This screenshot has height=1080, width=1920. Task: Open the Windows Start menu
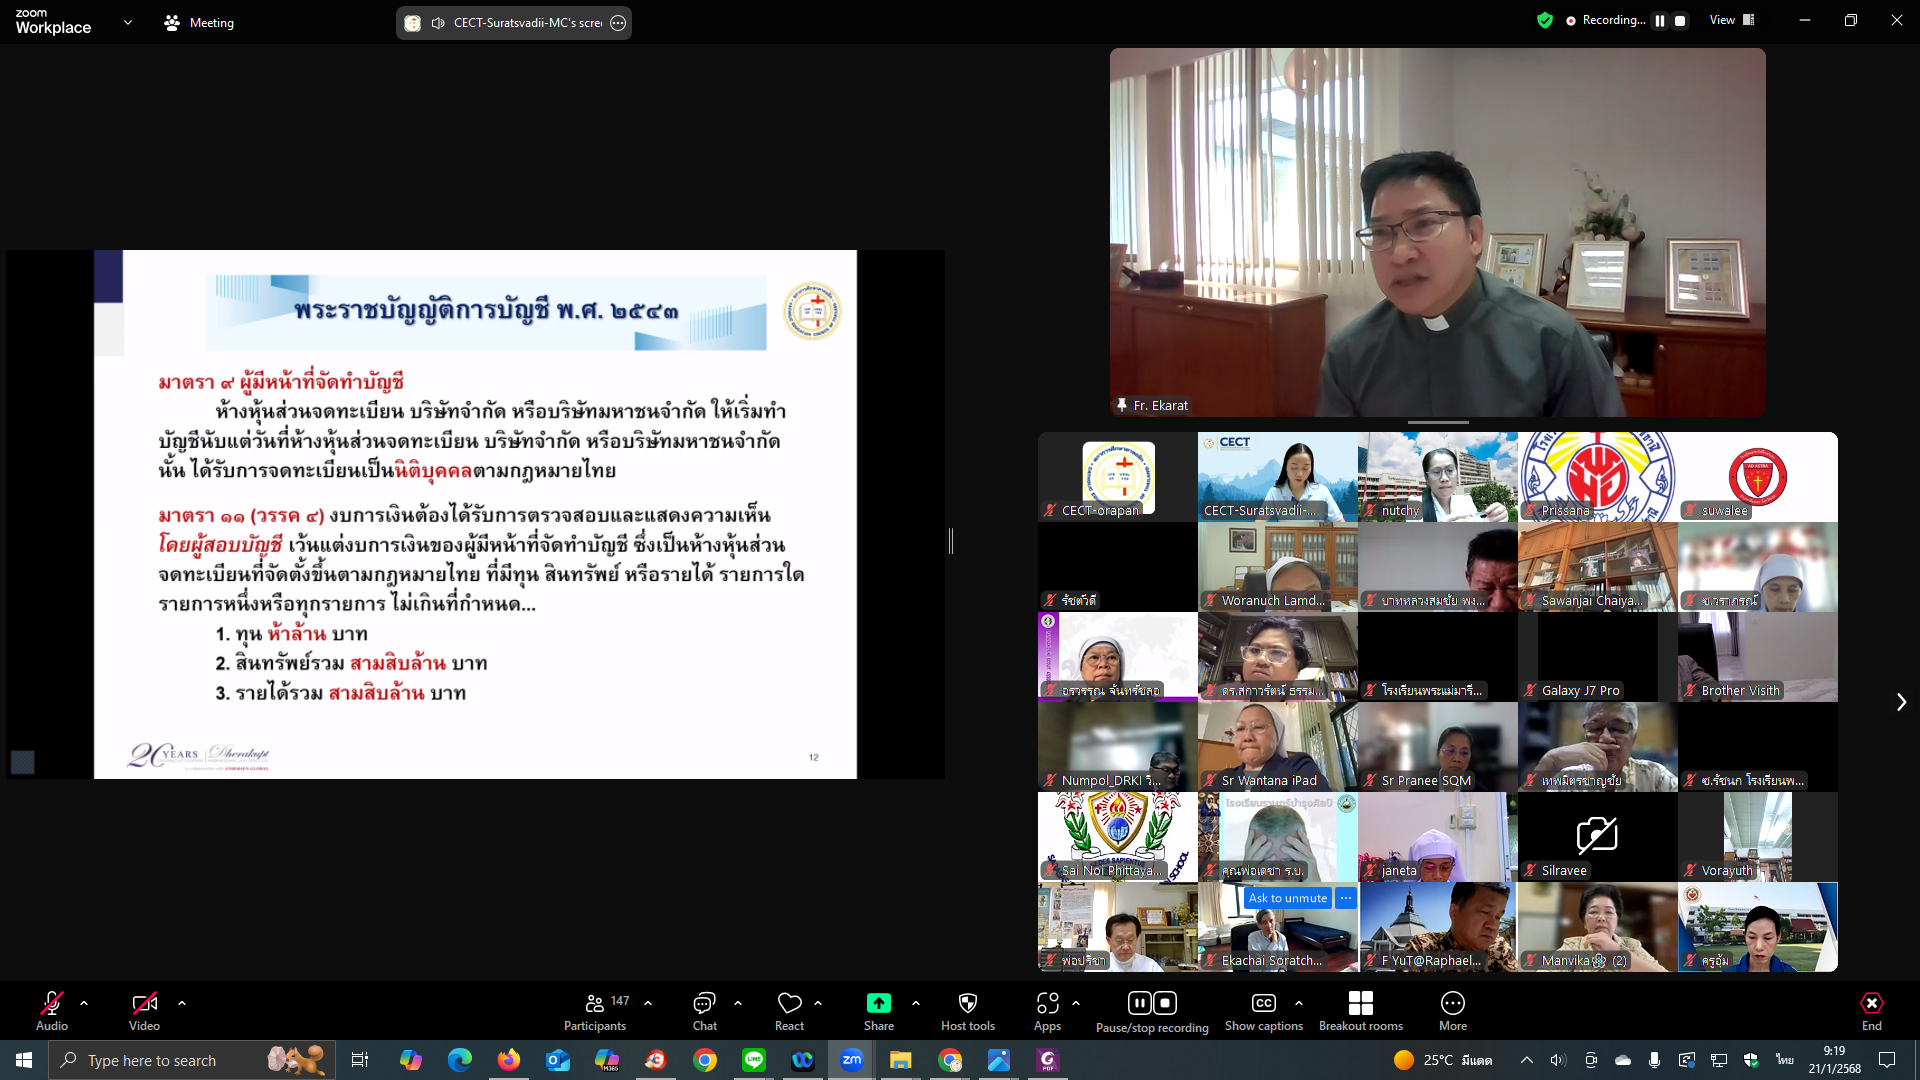pos(24,1060)
